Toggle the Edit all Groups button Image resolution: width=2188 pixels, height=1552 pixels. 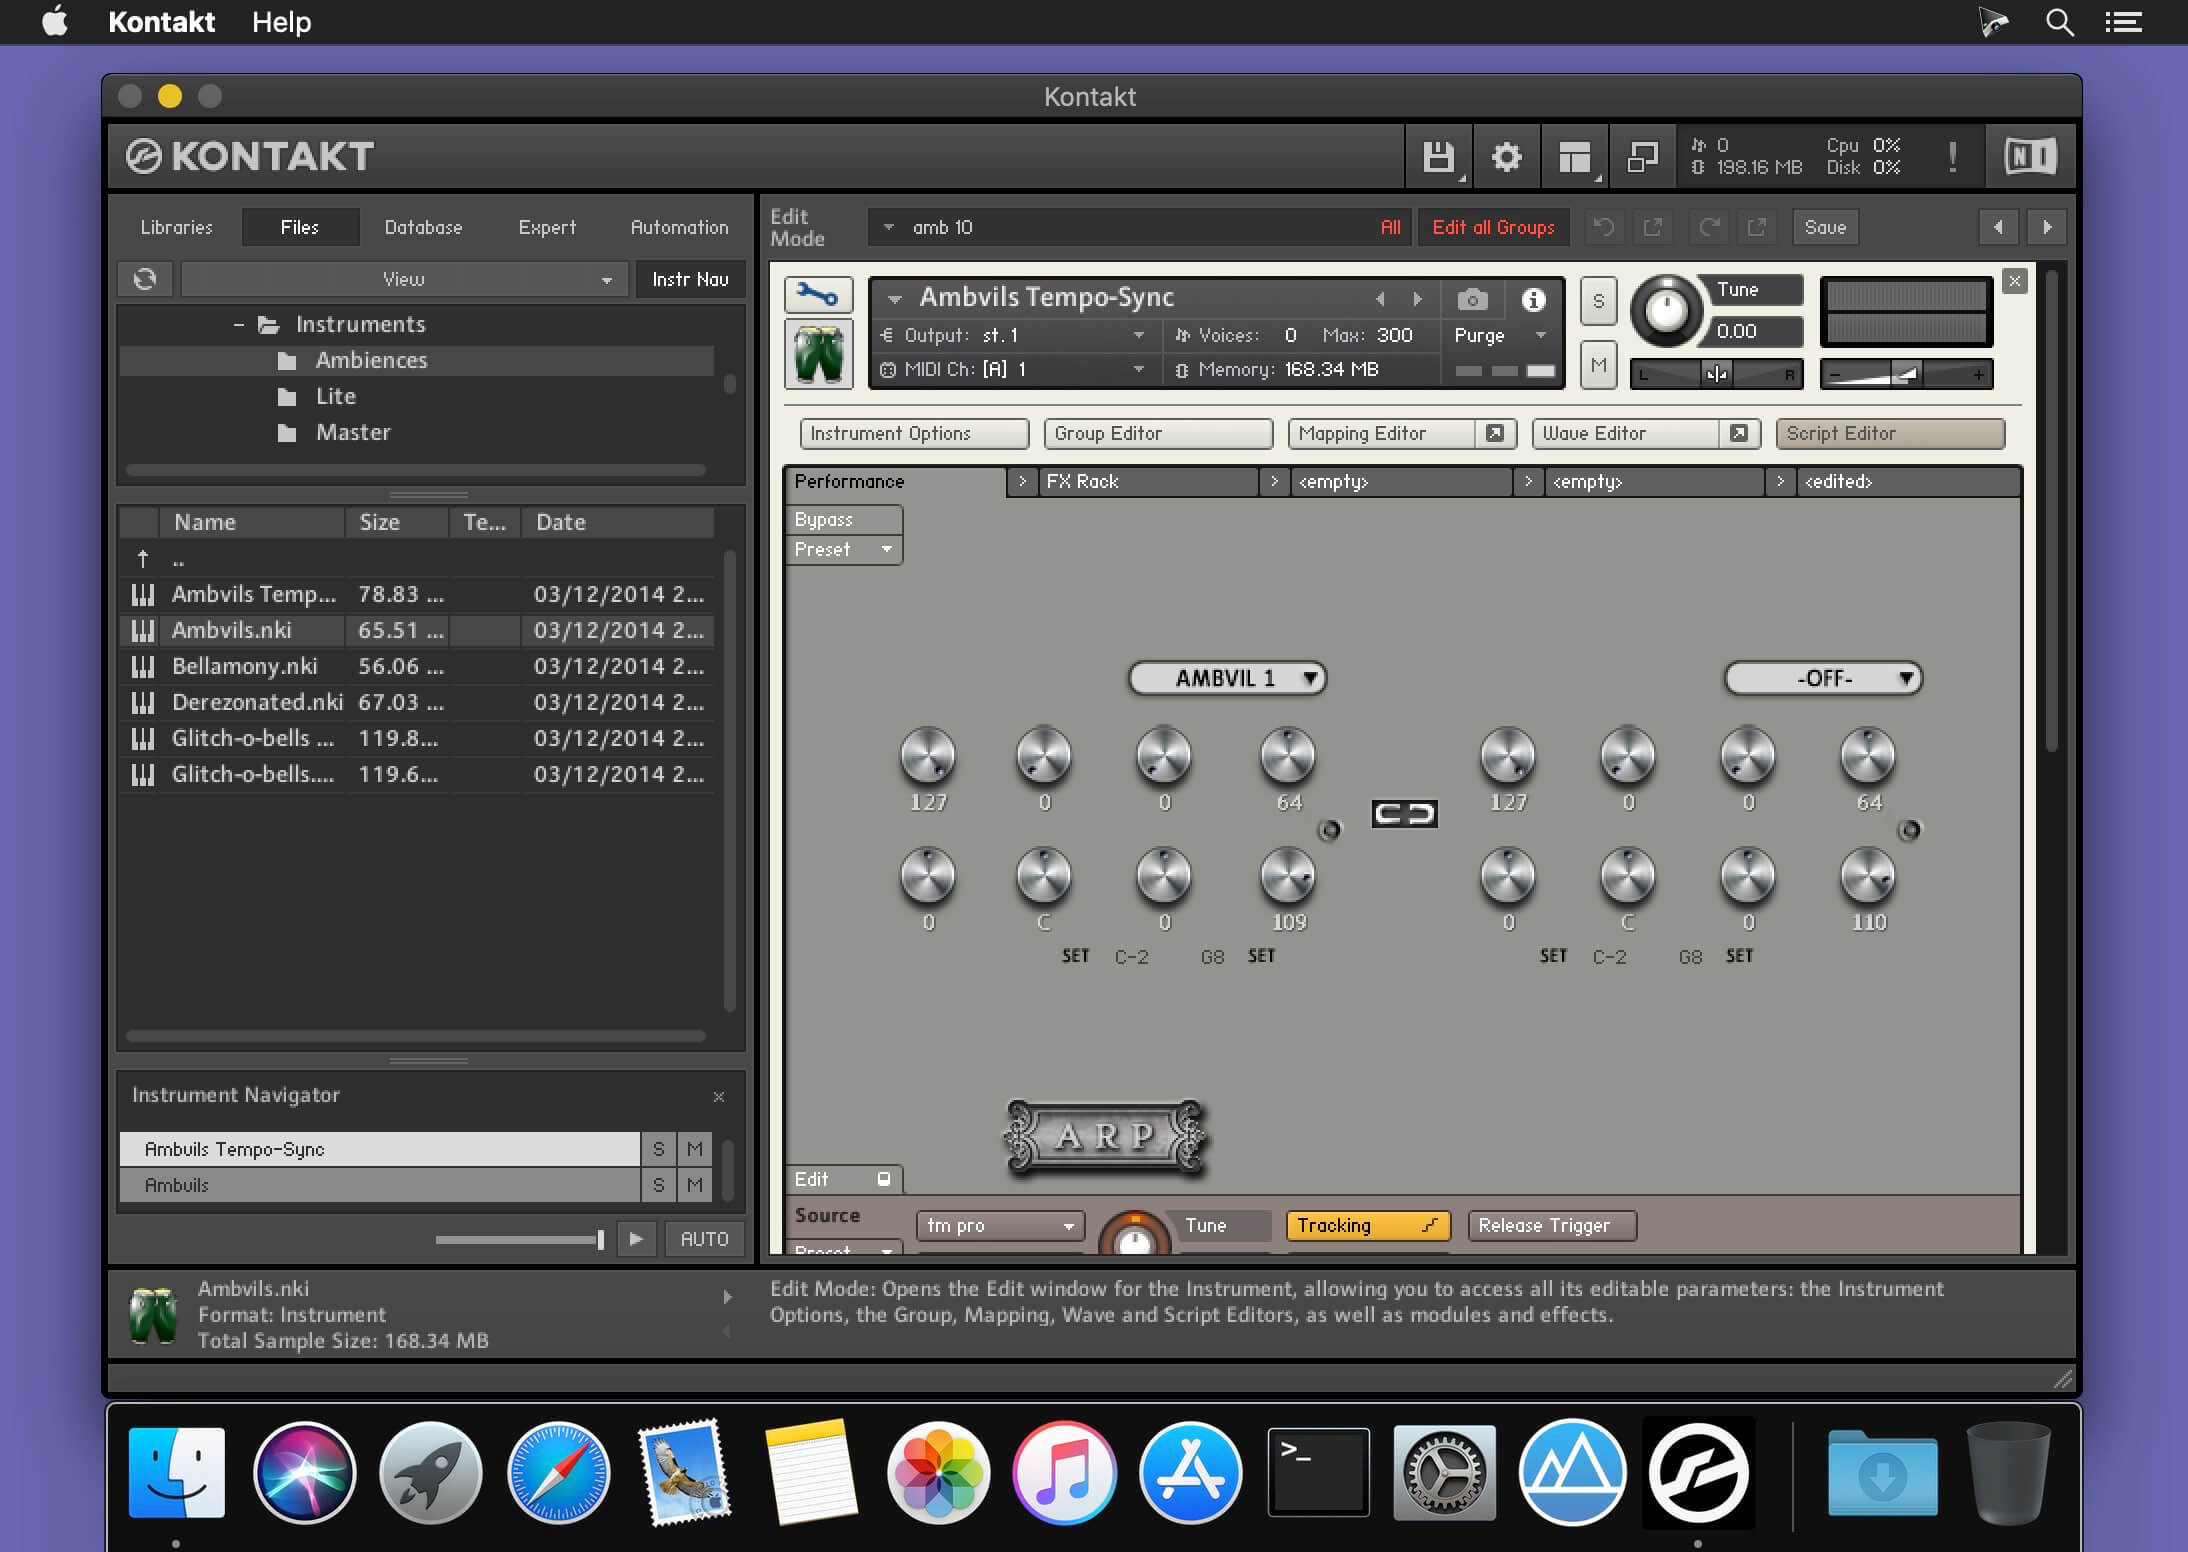(1493, 227)
